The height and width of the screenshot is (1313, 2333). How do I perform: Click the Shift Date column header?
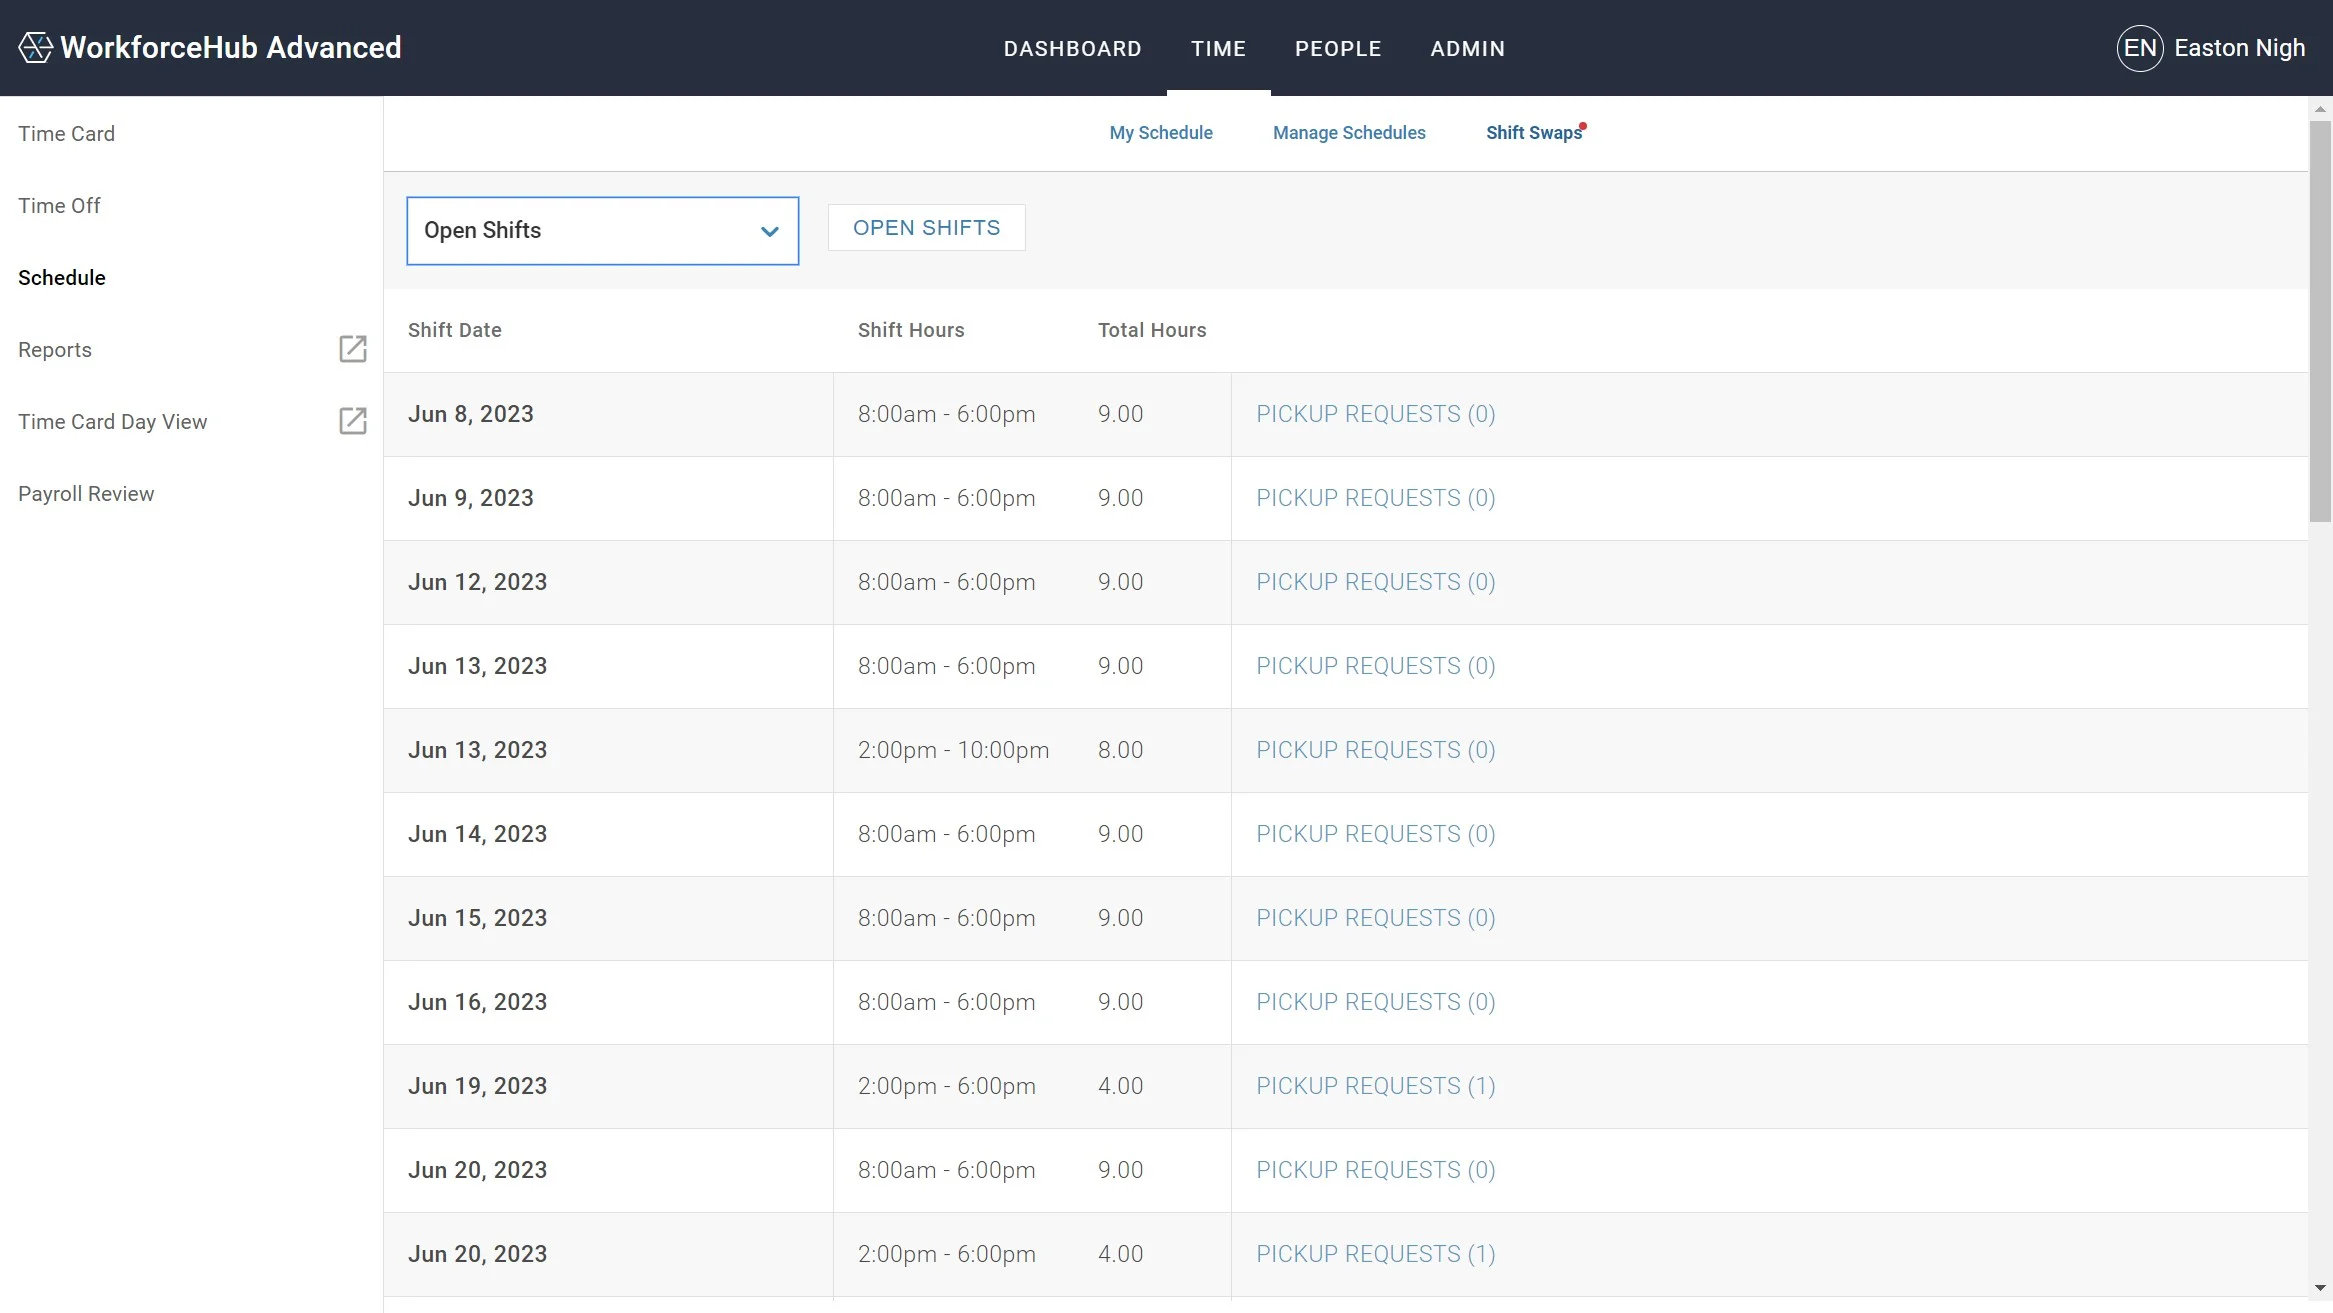455,330
